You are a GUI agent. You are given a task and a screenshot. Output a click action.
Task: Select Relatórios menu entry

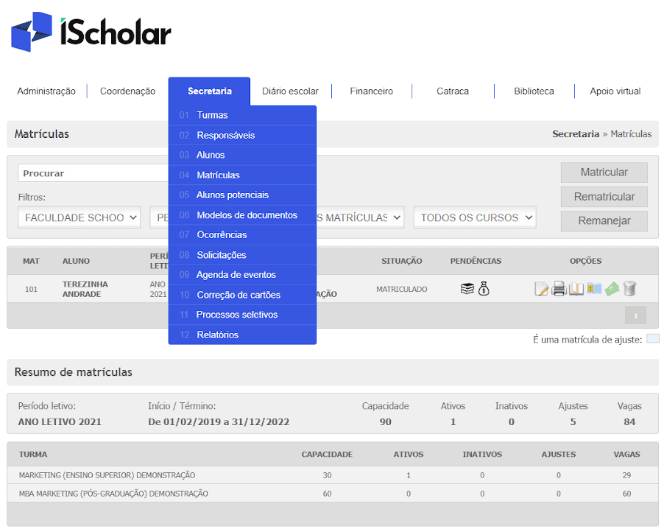[x=243, y=335]
